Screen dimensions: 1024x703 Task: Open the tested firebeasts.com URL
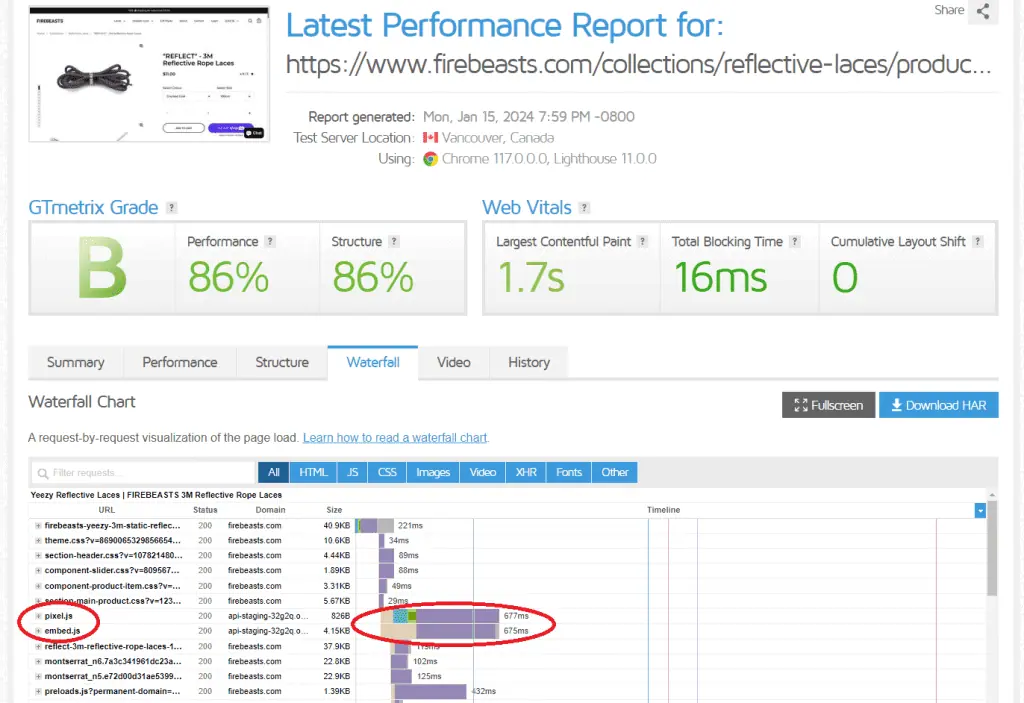[639, 65]
